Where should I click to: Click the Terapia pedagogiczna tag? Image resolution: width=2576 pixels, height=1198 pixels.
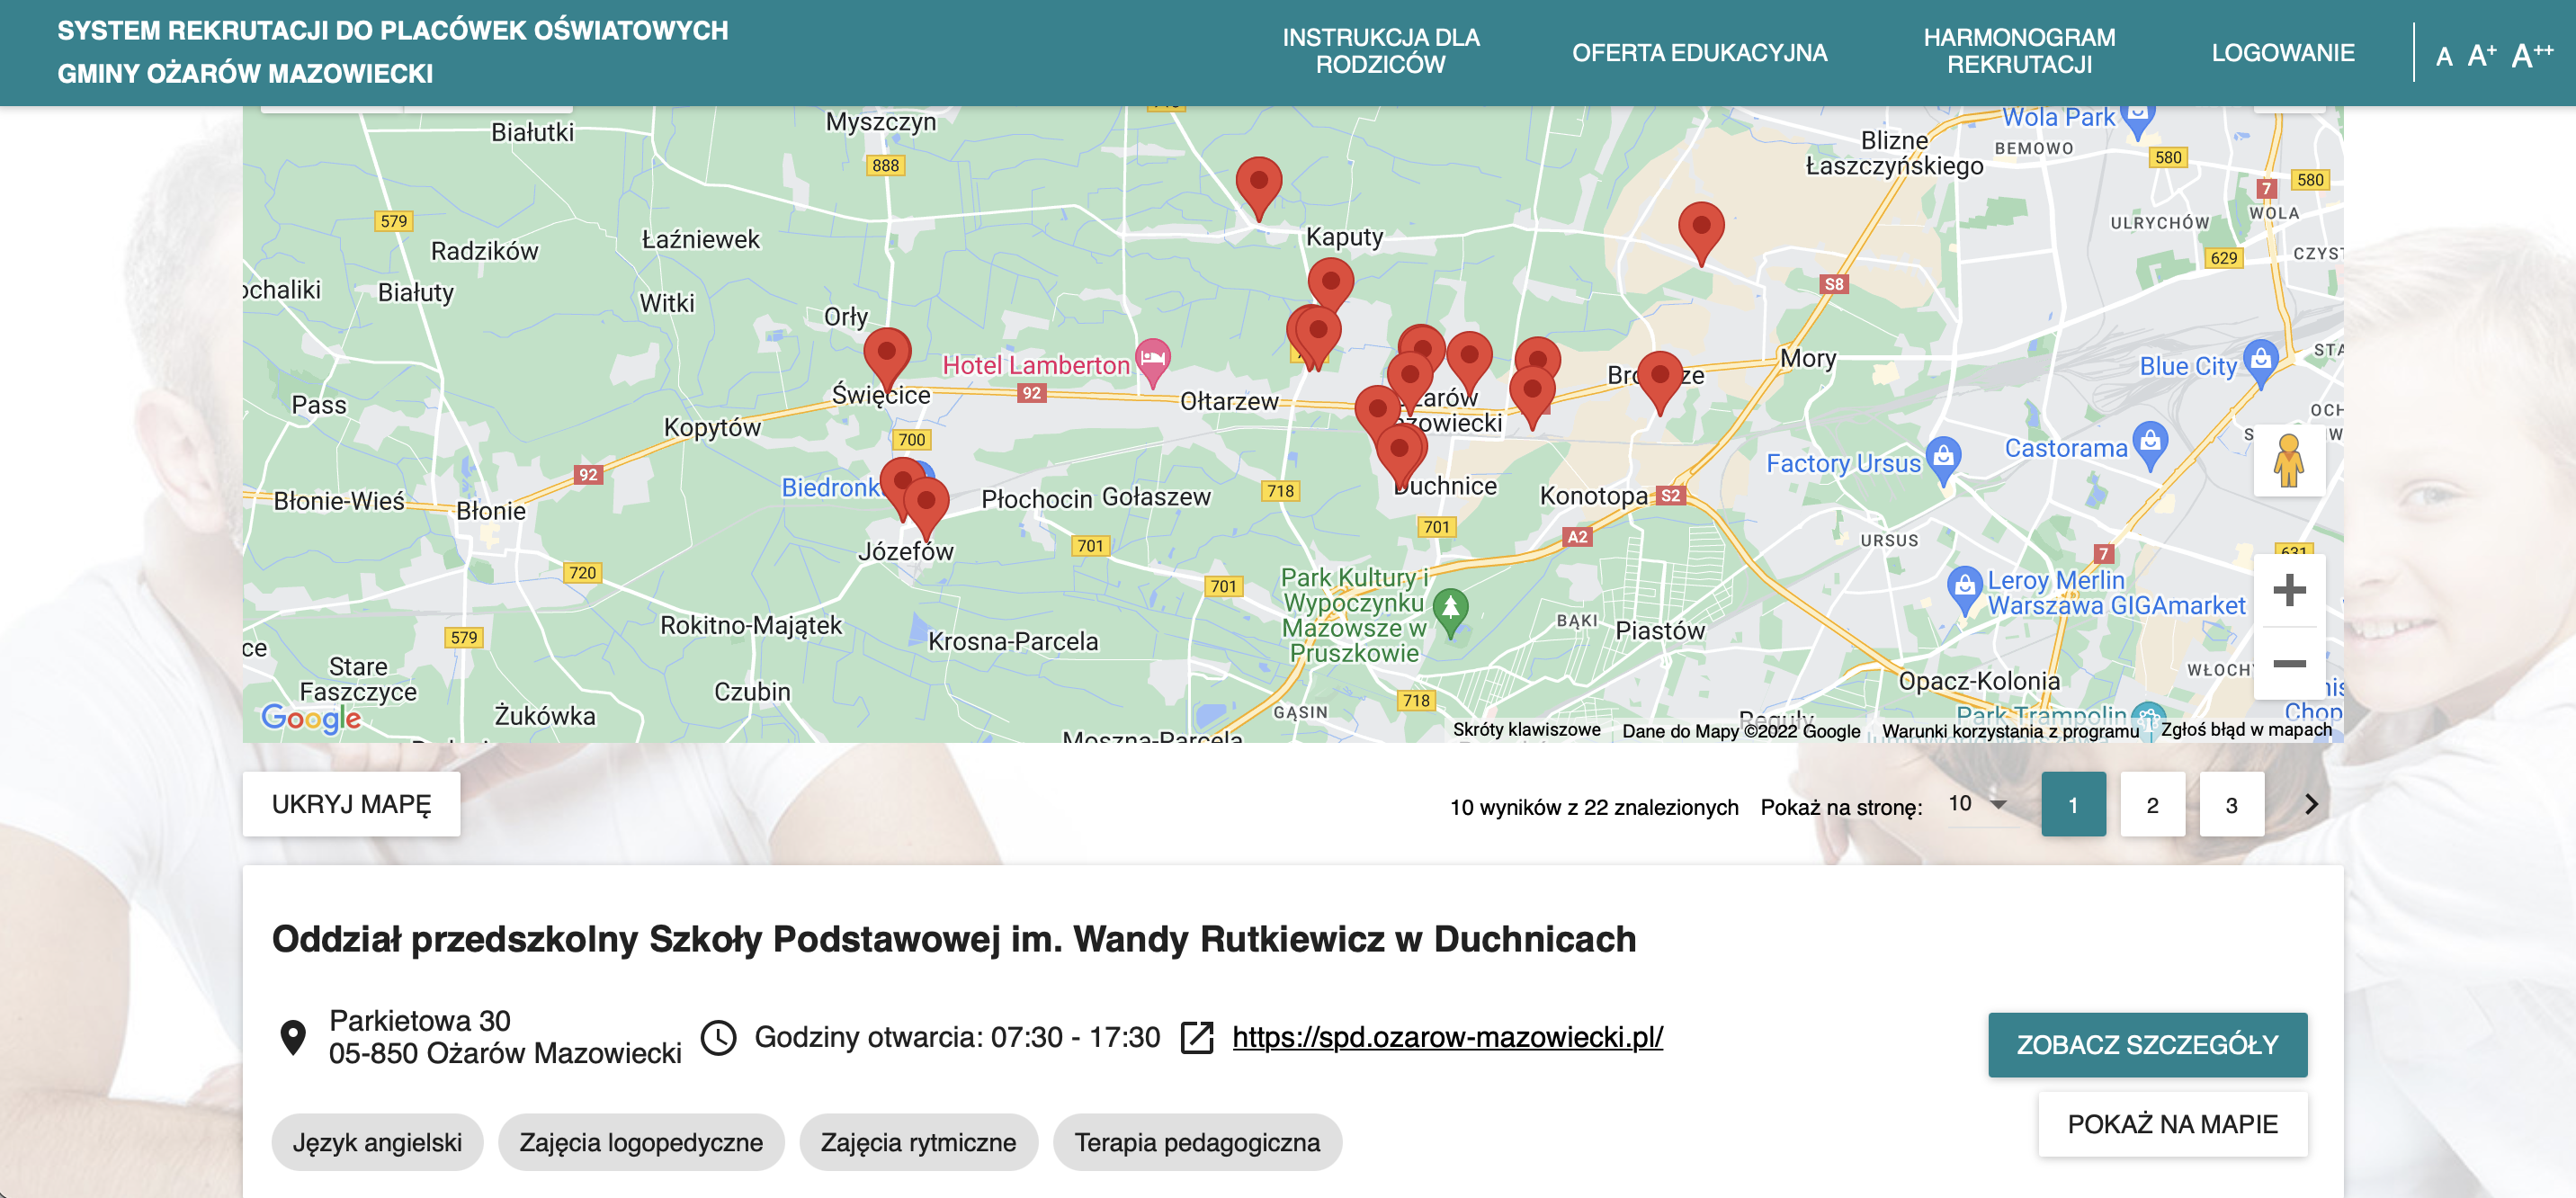pyautogui.click(x=1197, y=1142)
